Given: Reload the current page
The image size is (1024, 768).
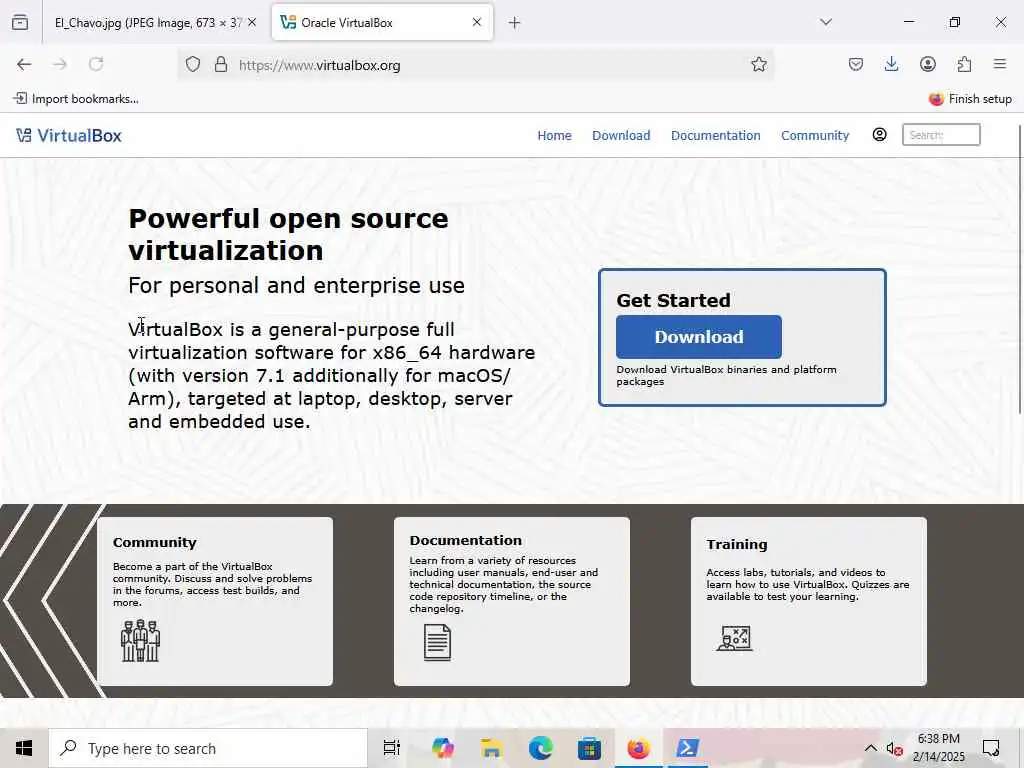Looking at the screenshot, I should click(96, 64).
